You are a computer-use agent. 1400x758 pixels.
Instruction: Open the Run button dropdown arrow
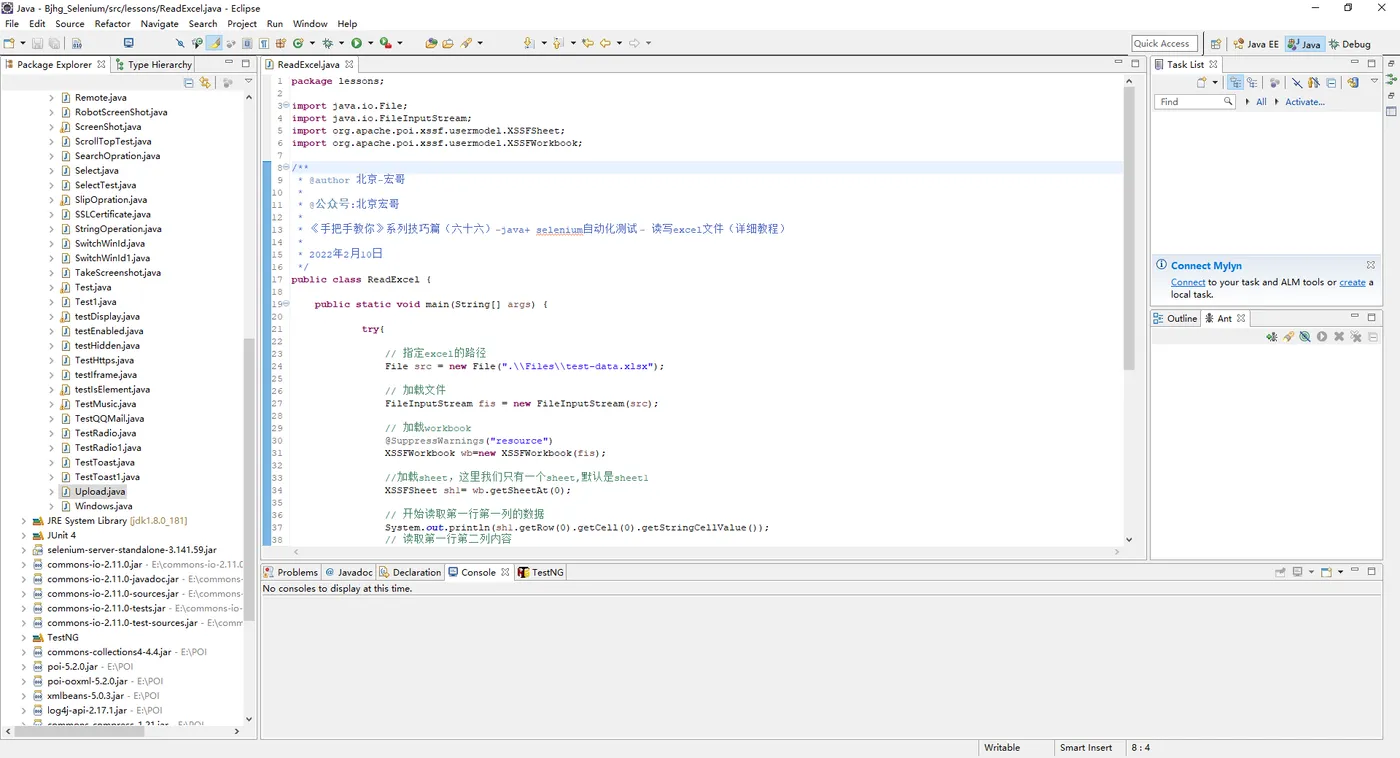click(x=370, y=43)
